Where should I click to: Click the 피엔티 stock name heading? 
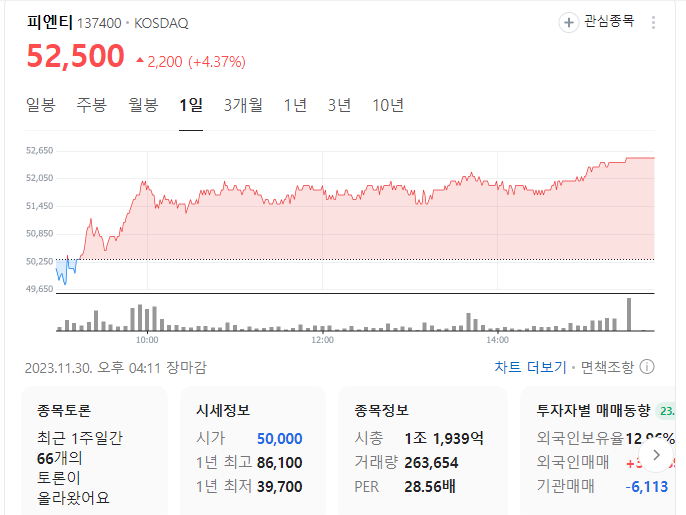(x=49, y=22)
